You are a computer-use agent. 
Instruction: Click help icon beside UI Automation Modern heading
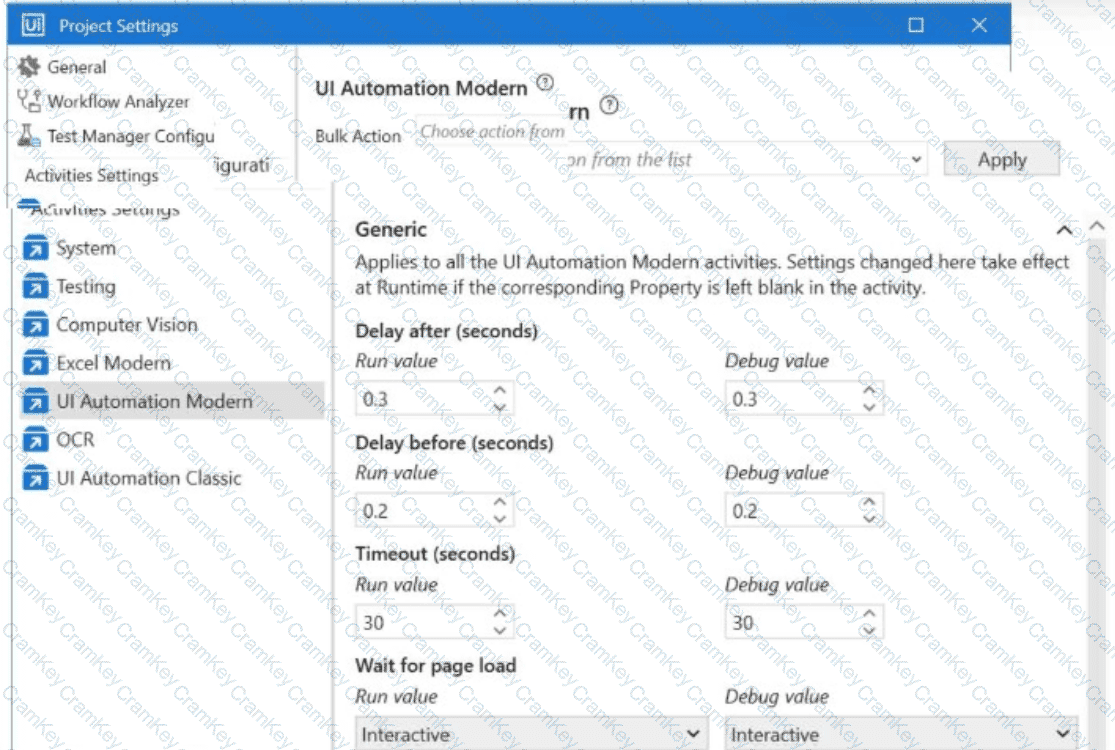[x=545, y=82]
